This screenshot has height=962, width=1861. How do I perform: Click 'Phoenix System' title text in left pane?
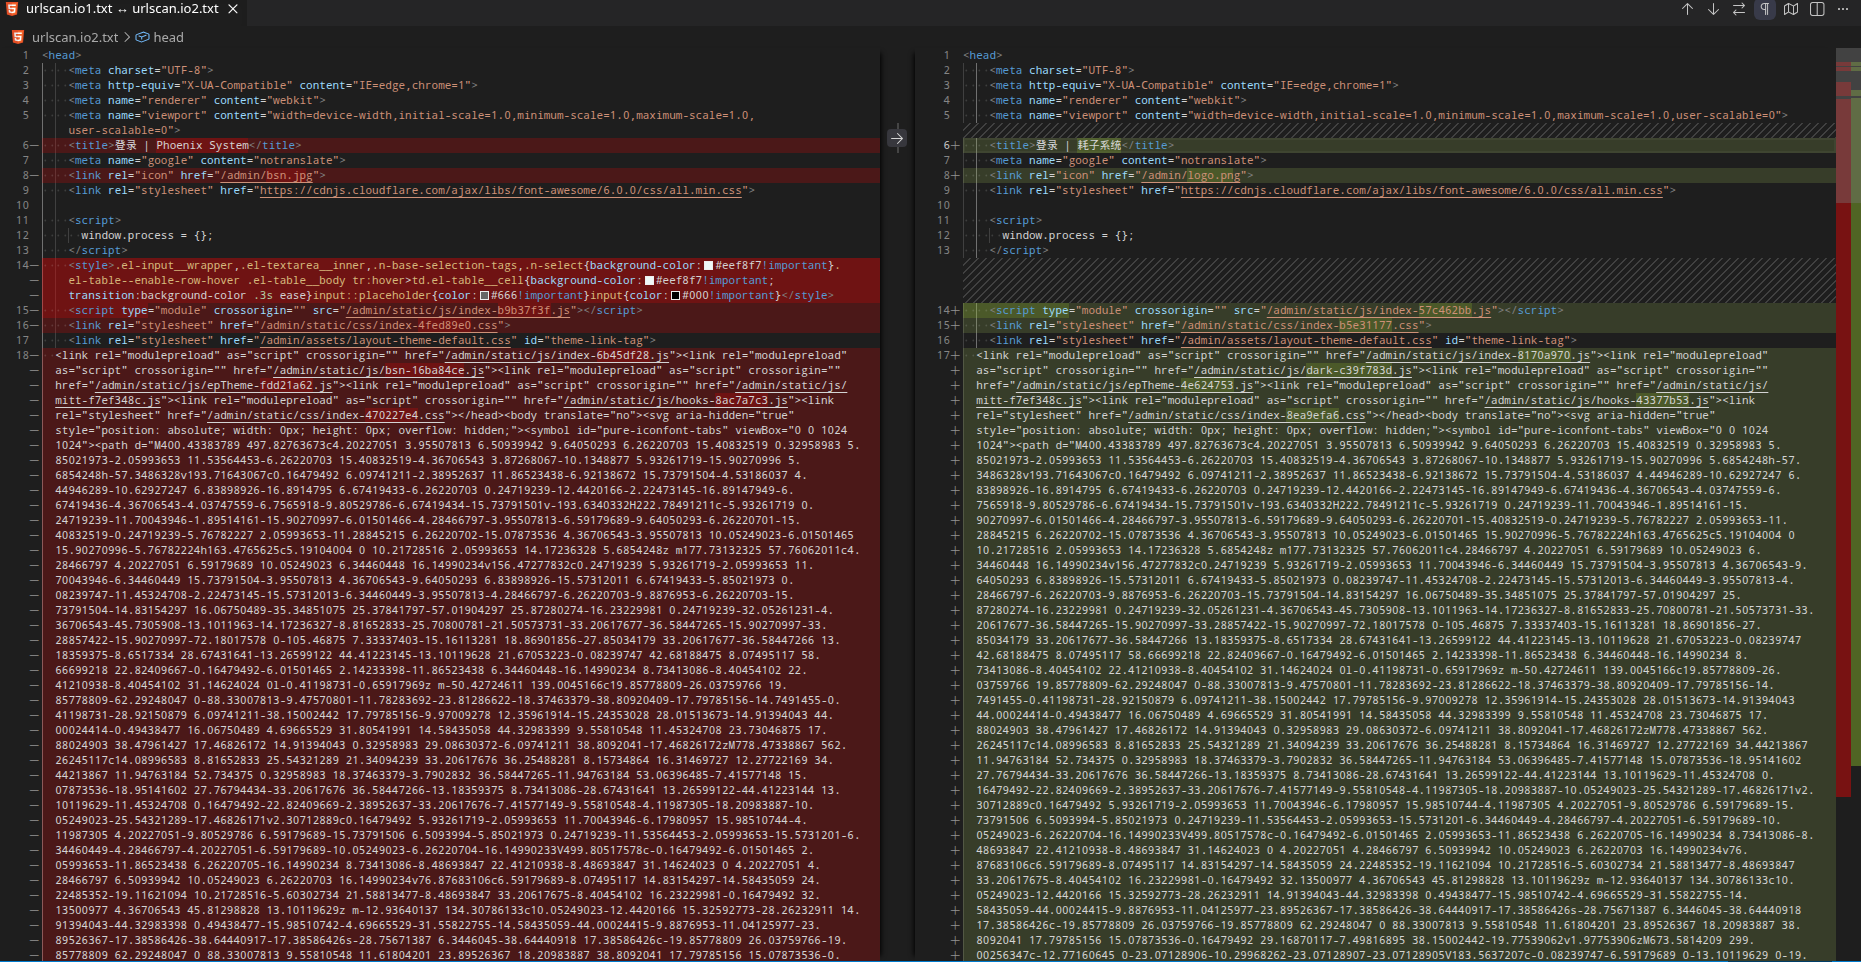202,145
